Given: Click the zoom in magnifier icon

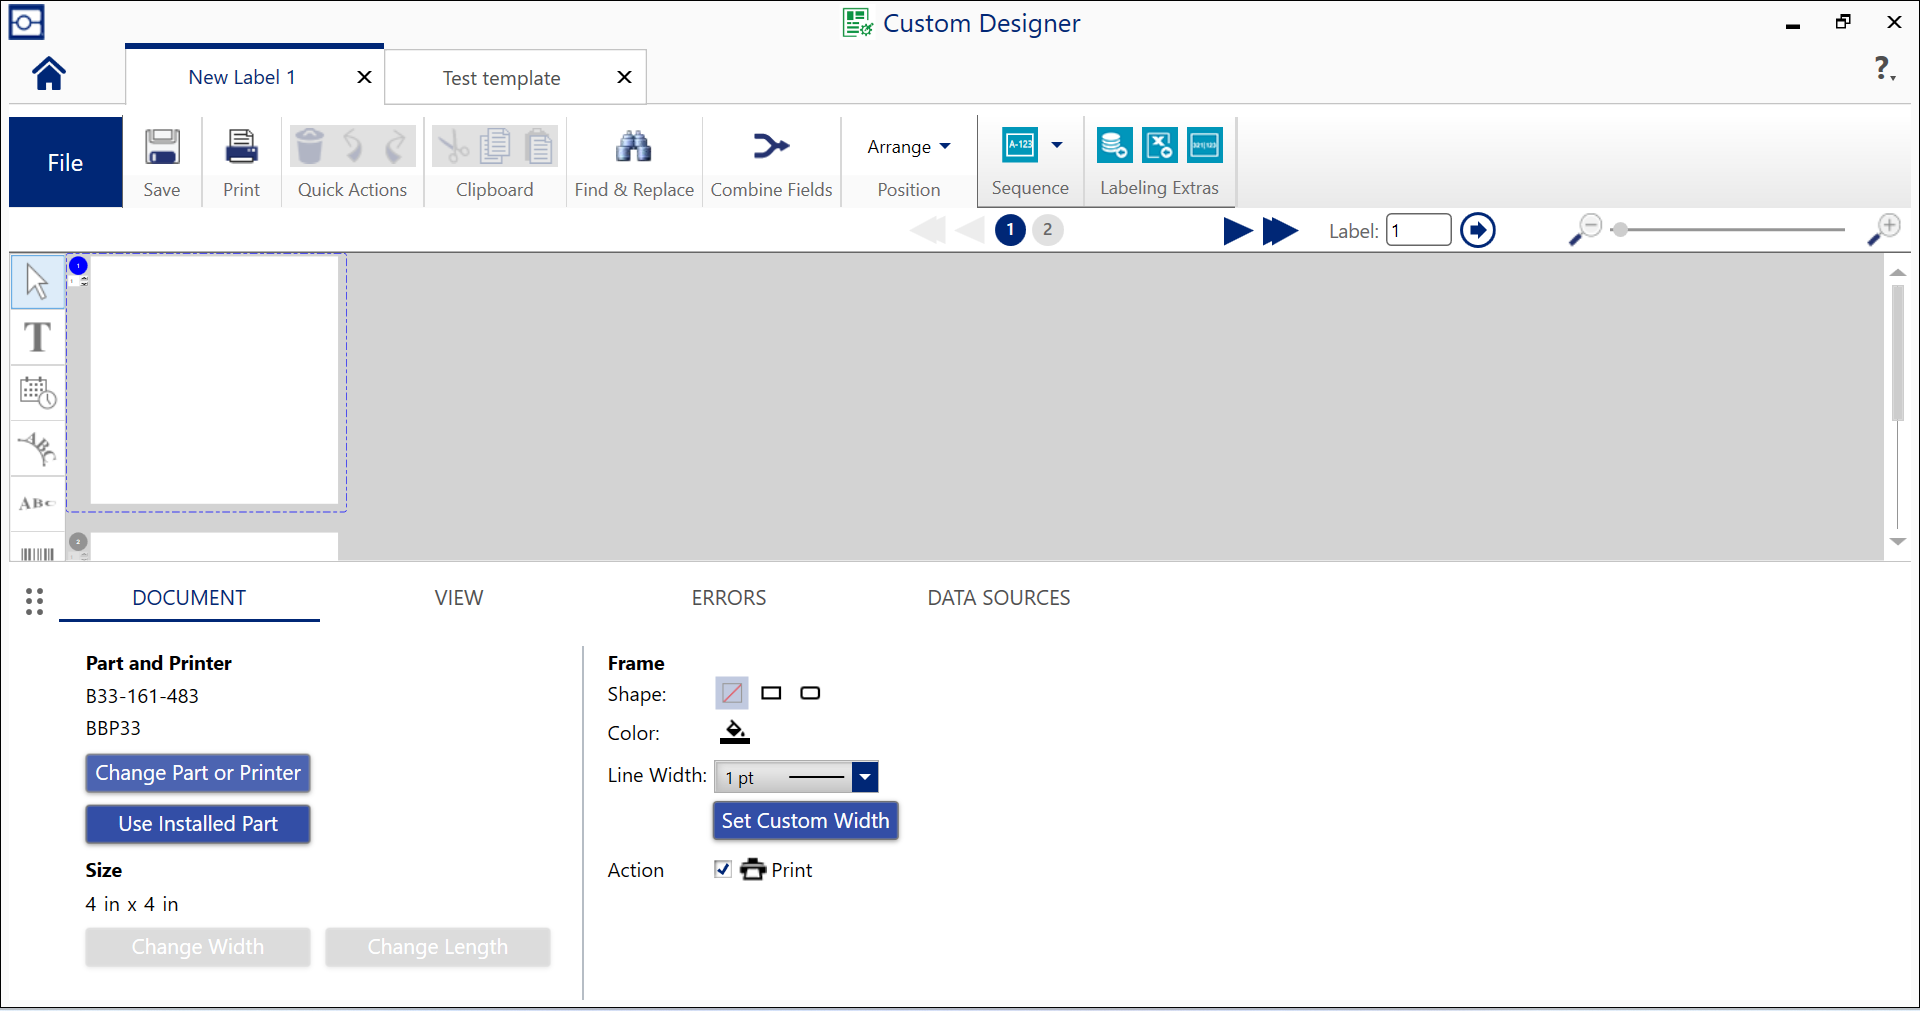Looking at the screenshot, I should click(1884, 229).
